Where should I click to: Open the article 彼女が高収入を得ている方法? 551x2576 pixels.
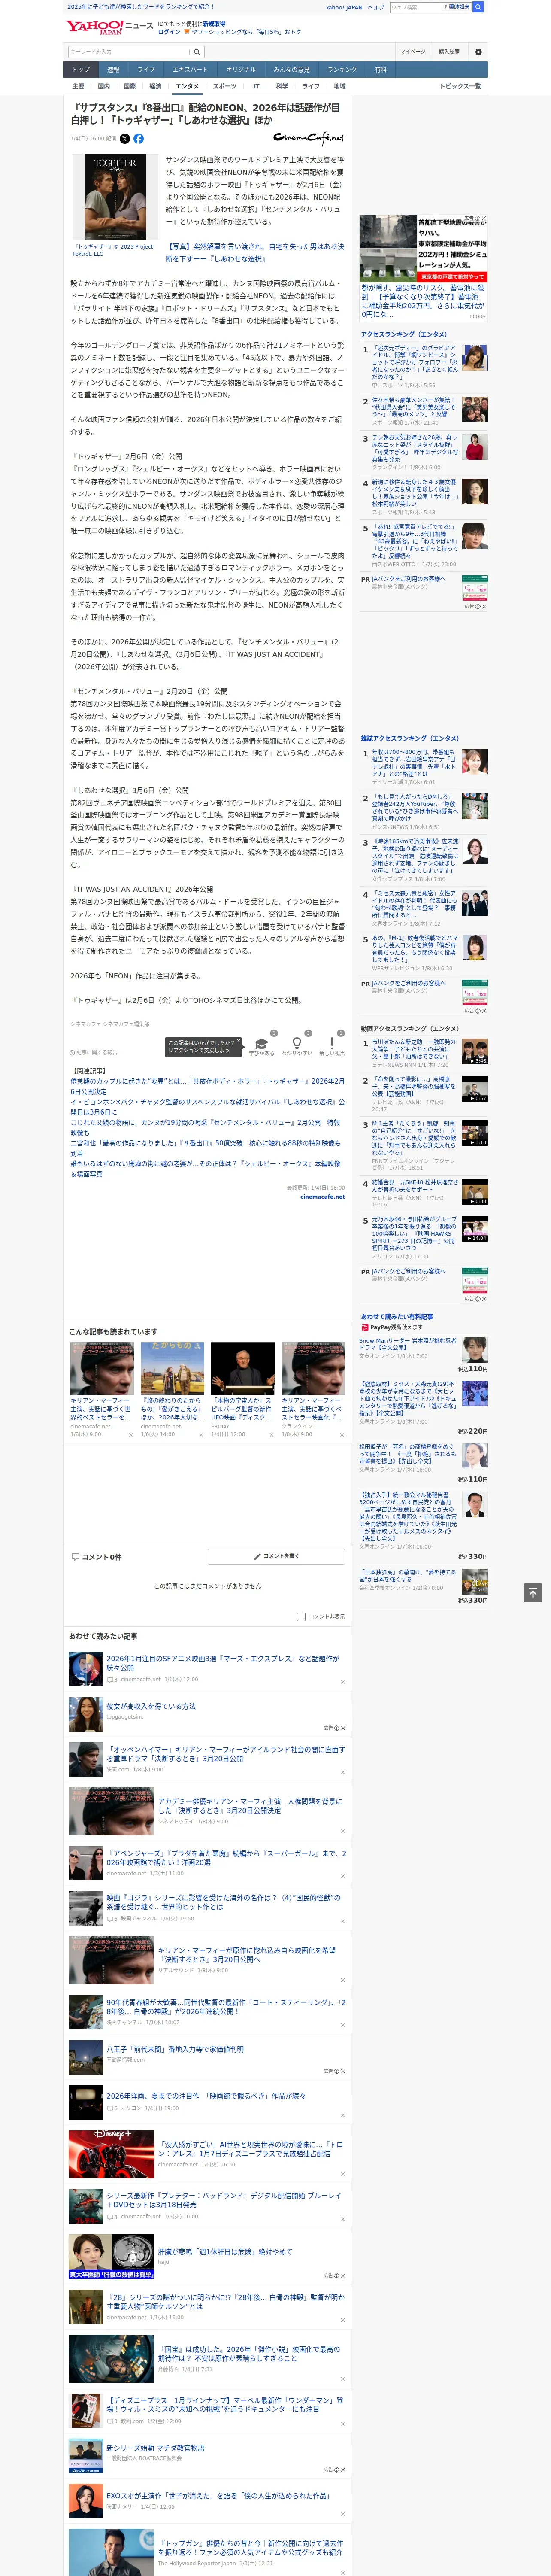click(x=151, y=1707)
